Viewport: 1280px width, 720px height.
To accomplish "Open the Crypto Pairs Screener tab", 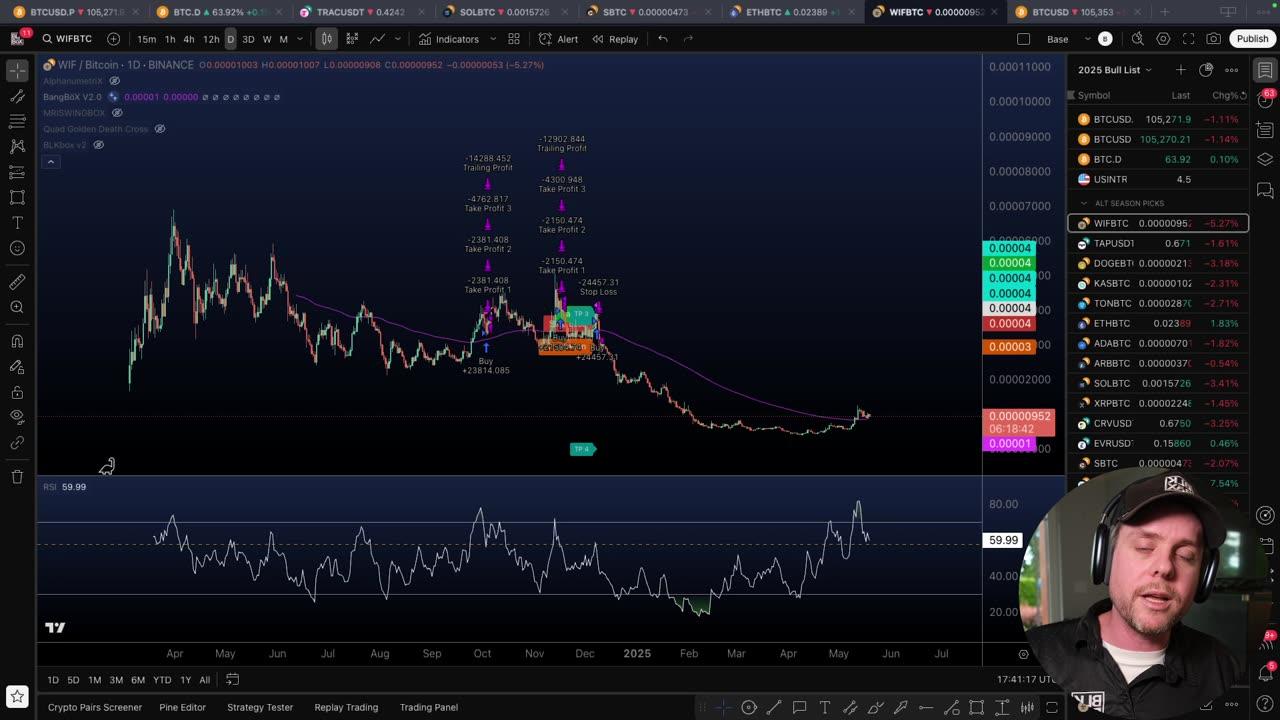I will coord(95,707).
